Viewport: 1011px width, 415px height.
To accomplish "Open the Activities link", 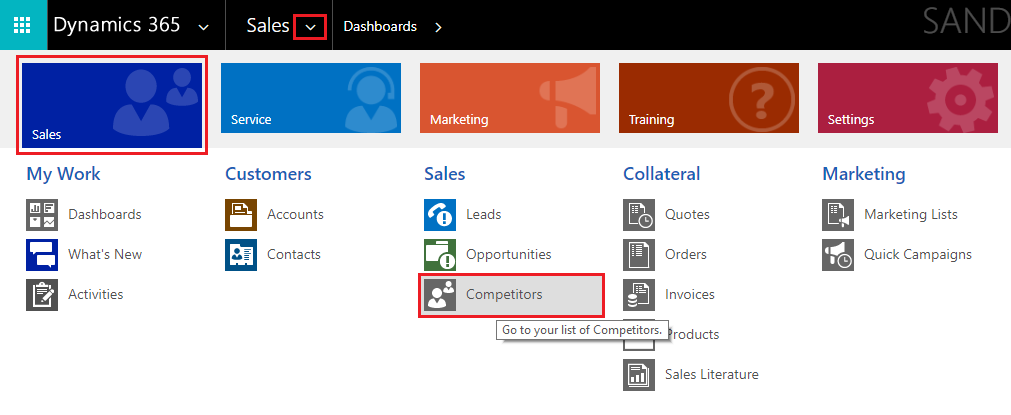I will pyautogui.click(x=95, y=294).
